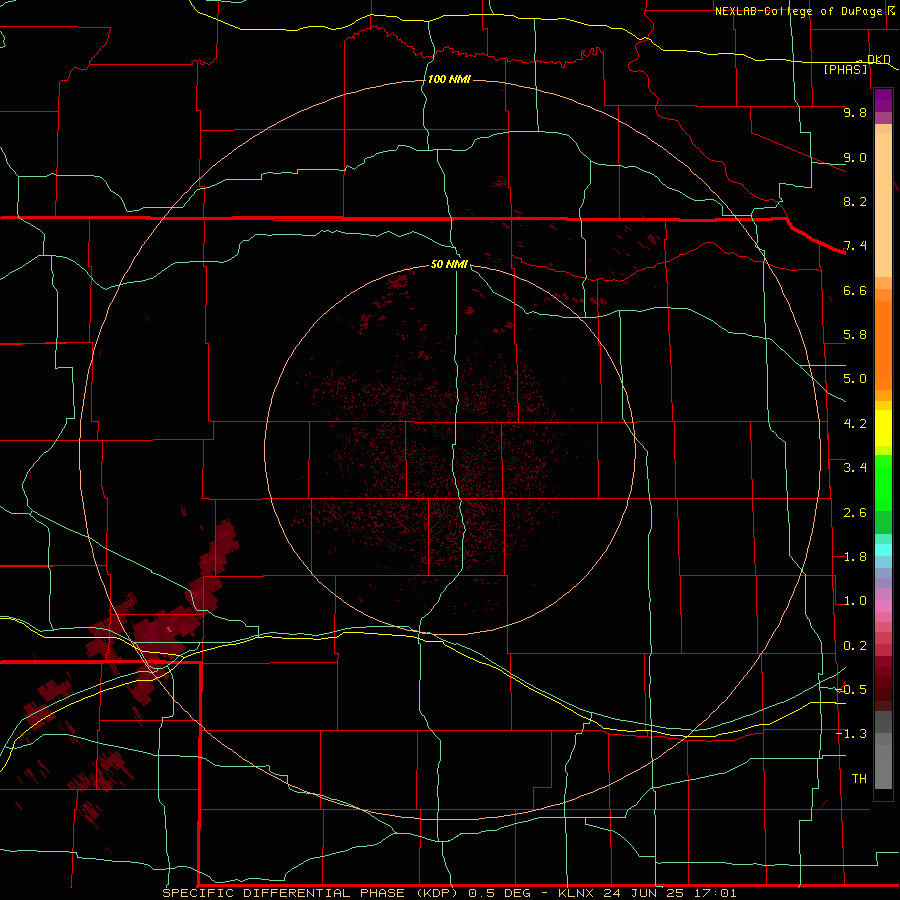Image resolution: width=900 pixels, height=900 pixels.
Task: Click the KLNX station identifier in the caption
Action: (577, 893)
